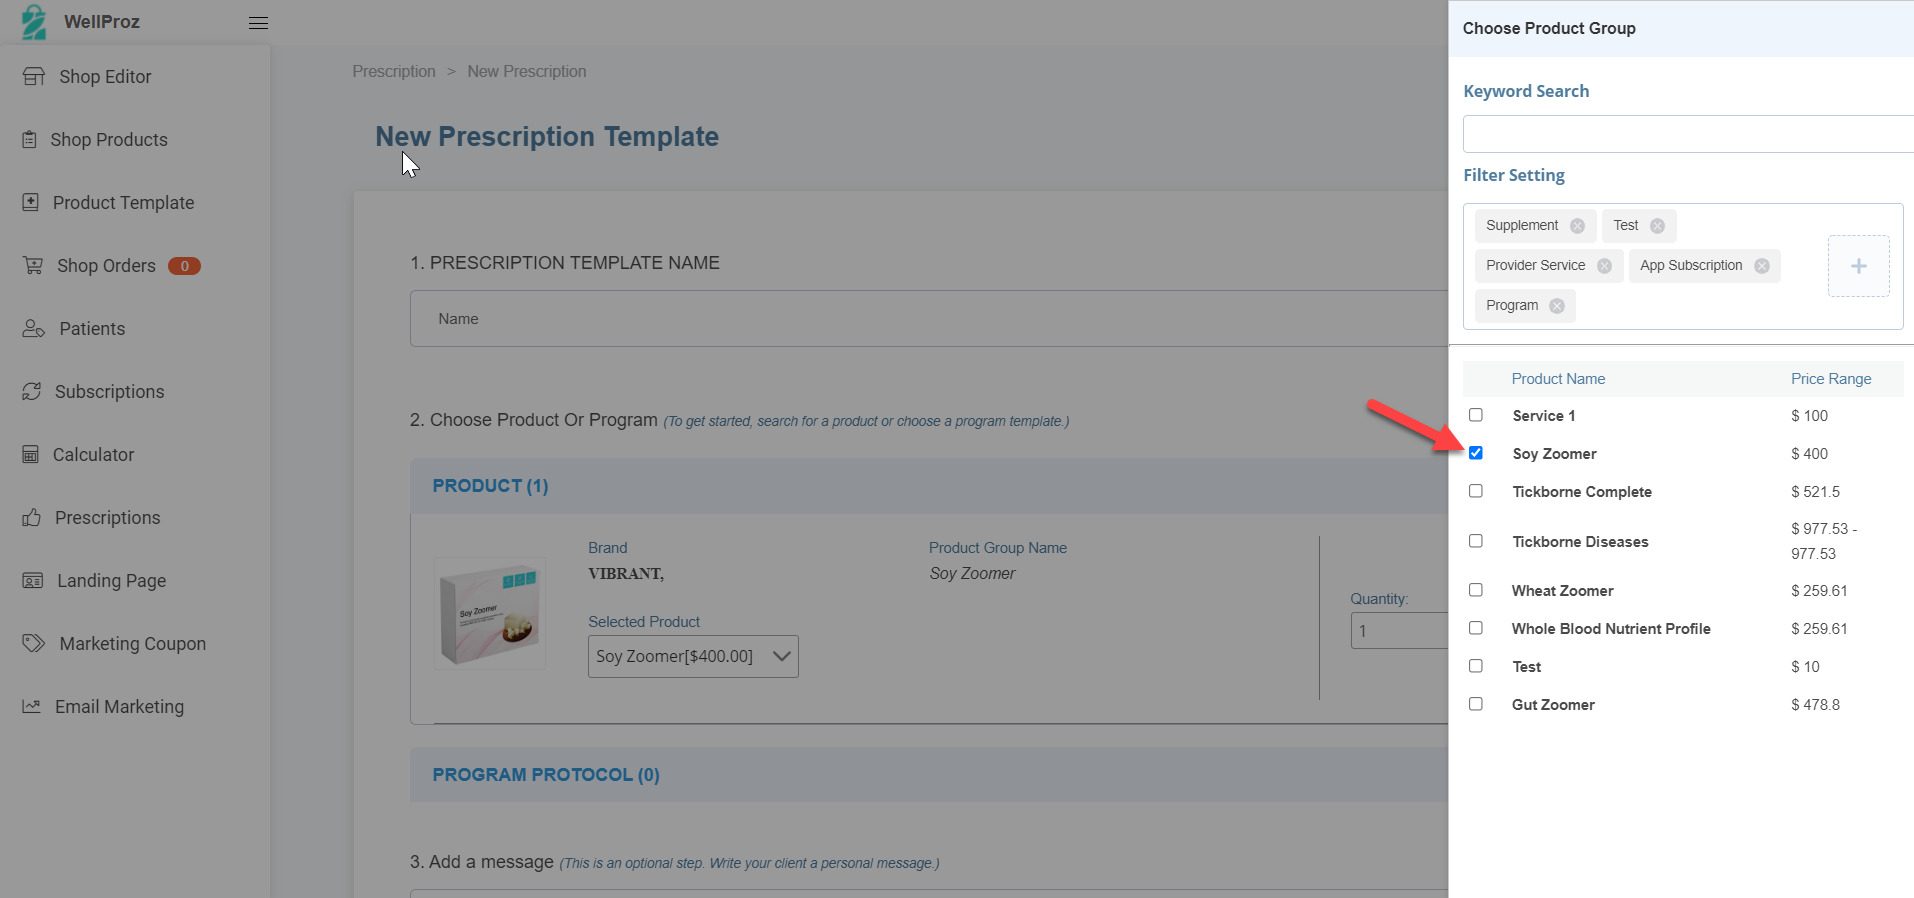Viewport: 1914px width, 898px height.
Task: Click the Shop Orders cart icon
Action: pos(33,265)
